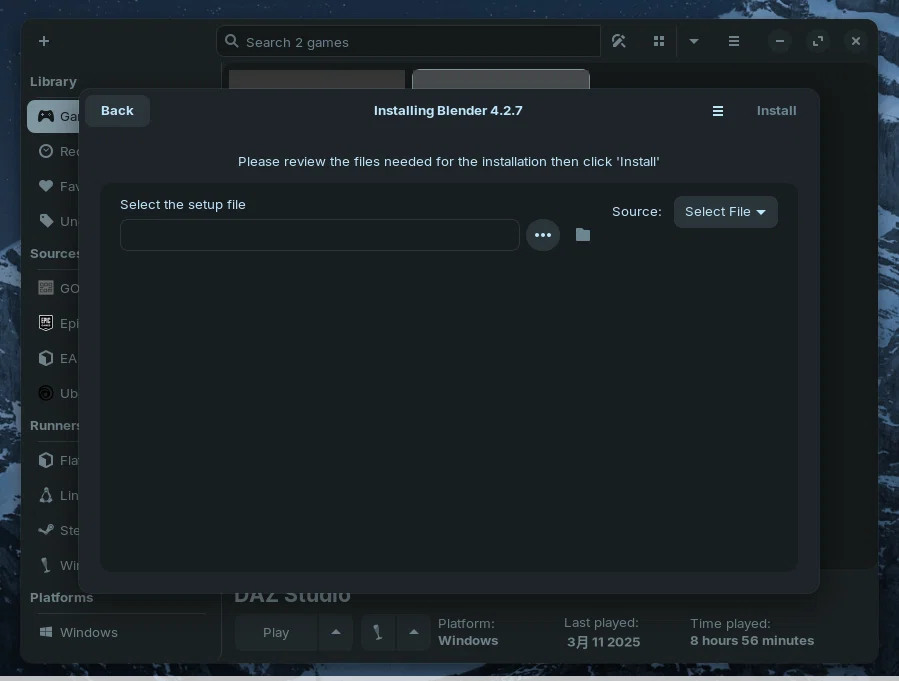Go Back in the installer dialog
Screen dimensions: 899x681
coord(117,111)
